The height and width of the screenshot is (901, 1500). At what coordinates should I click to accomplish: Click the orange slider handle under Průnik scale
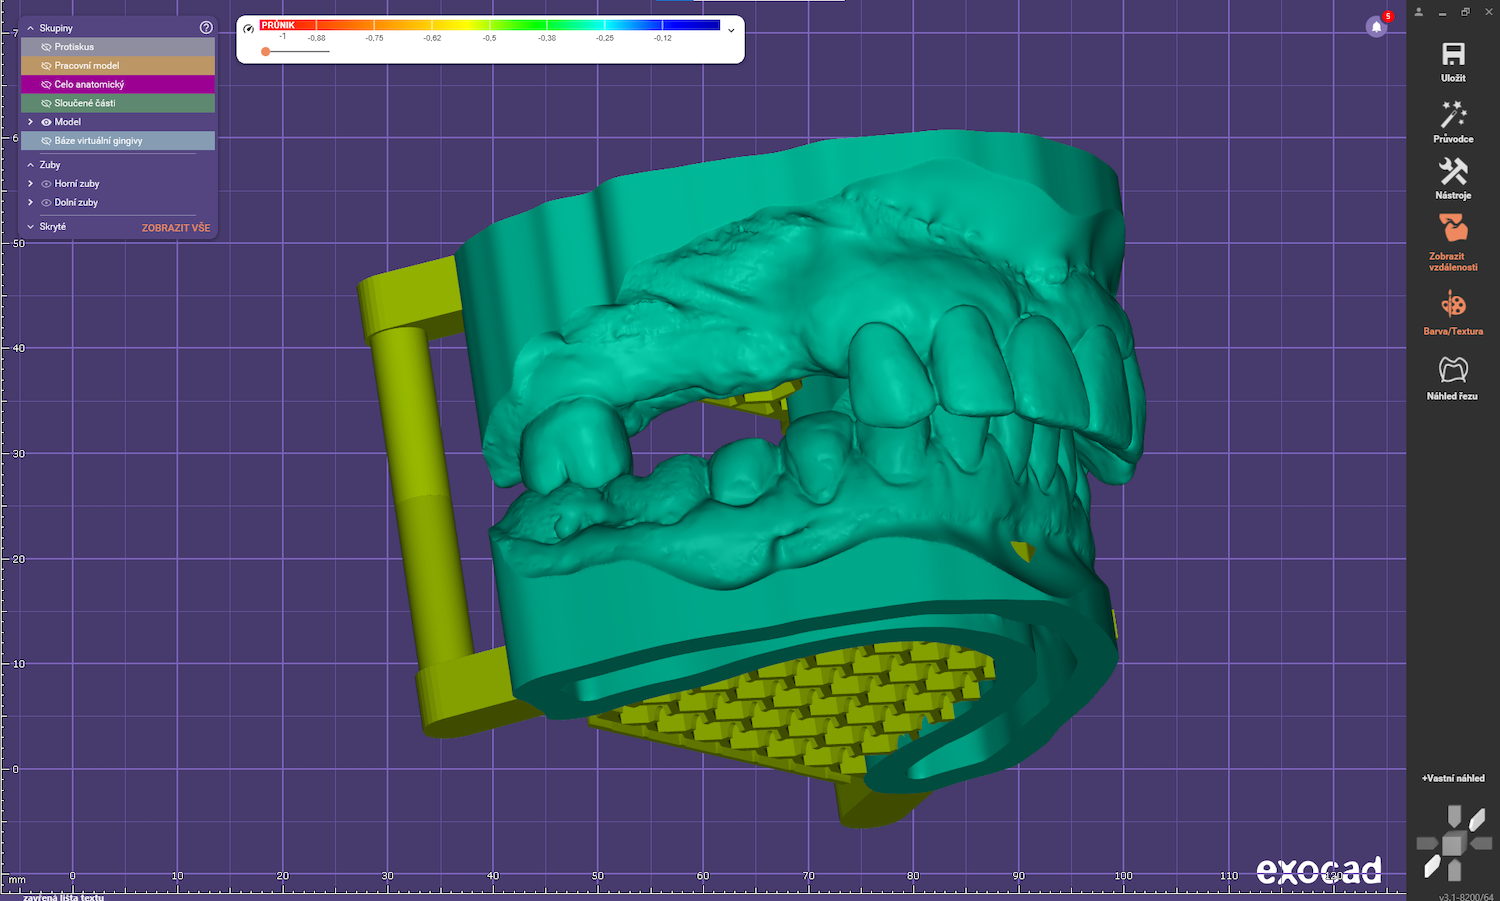pos(265,51)
